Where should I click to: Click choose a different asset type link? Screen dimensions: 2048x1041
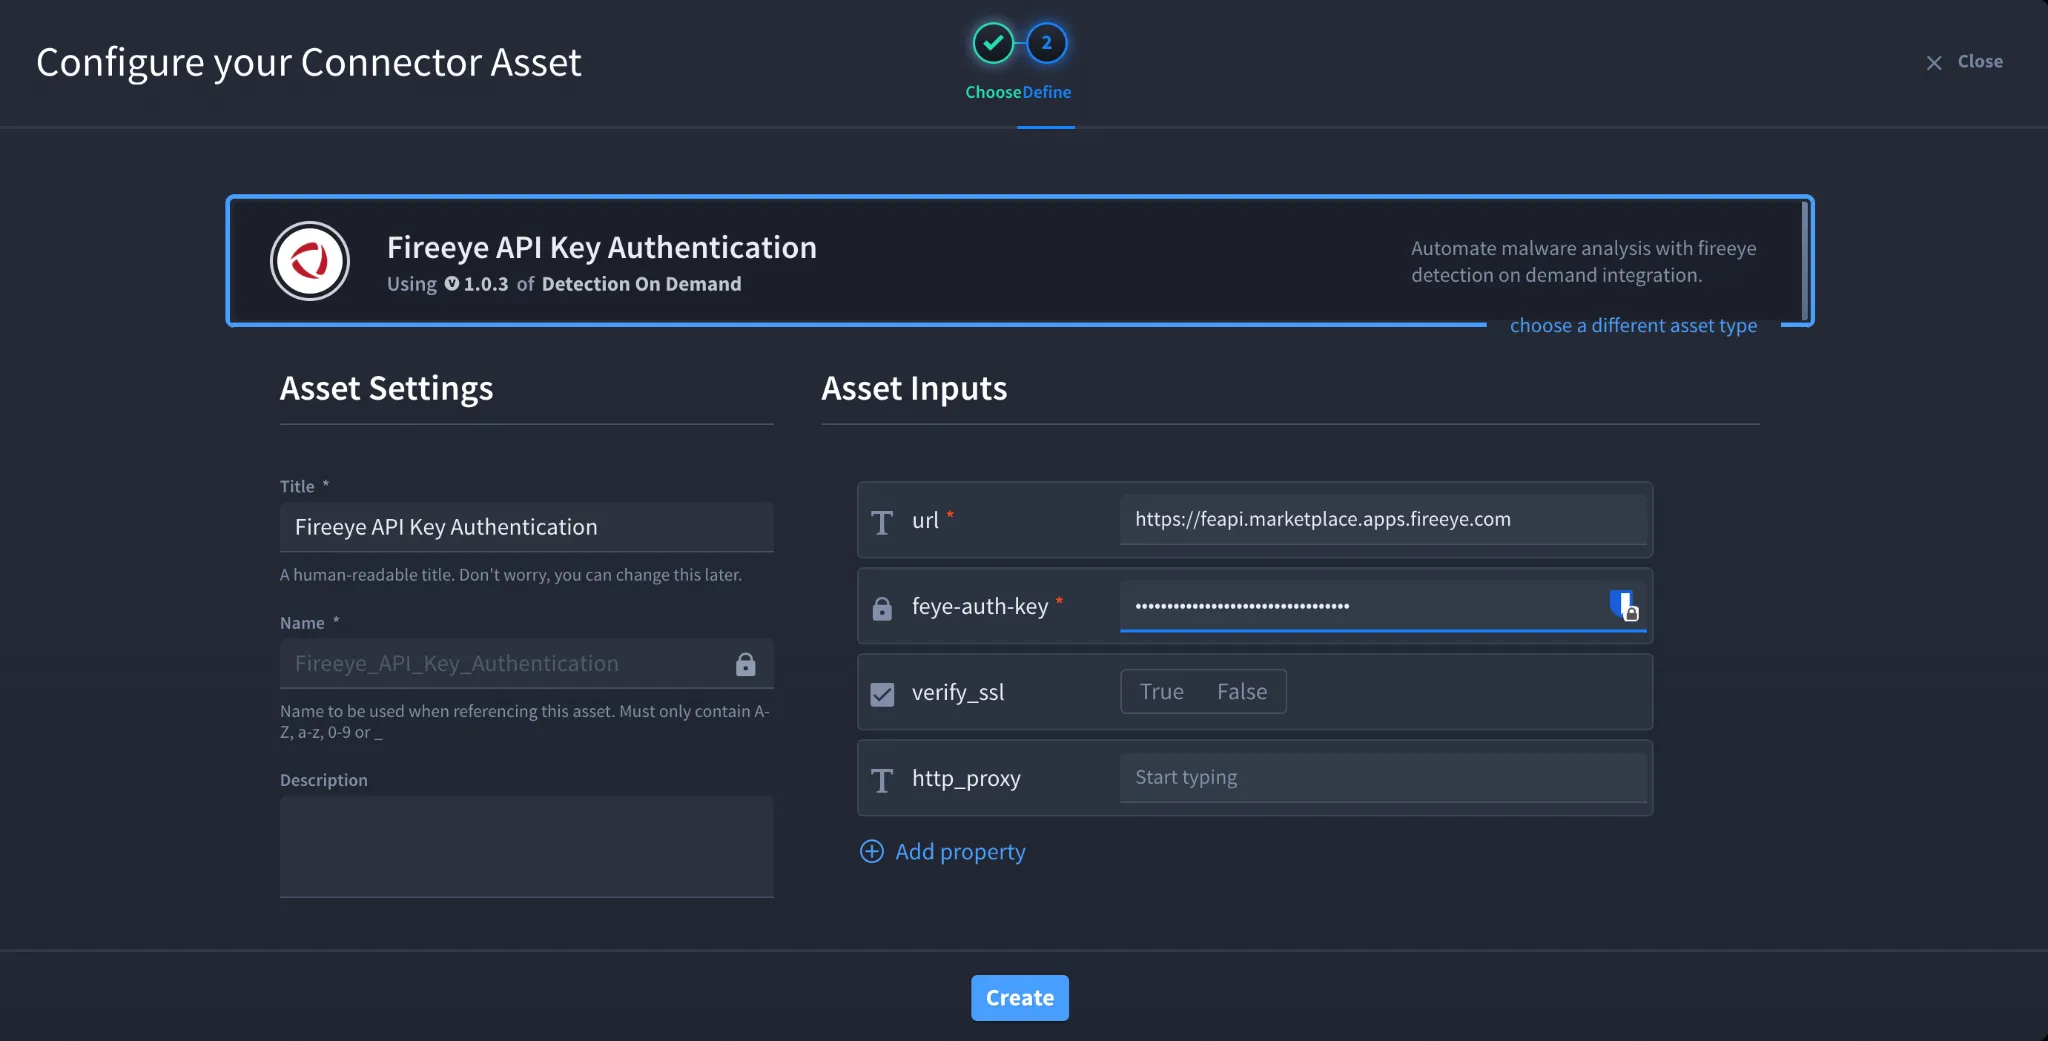click(1633, 326)
